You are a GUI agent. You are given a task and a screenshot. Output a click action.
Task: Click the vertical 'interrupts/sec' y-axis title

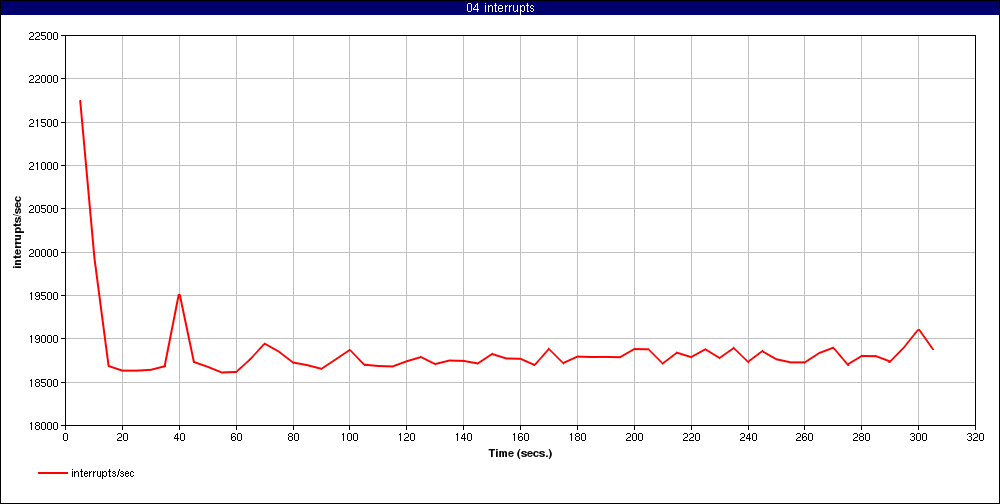(18, 230)
